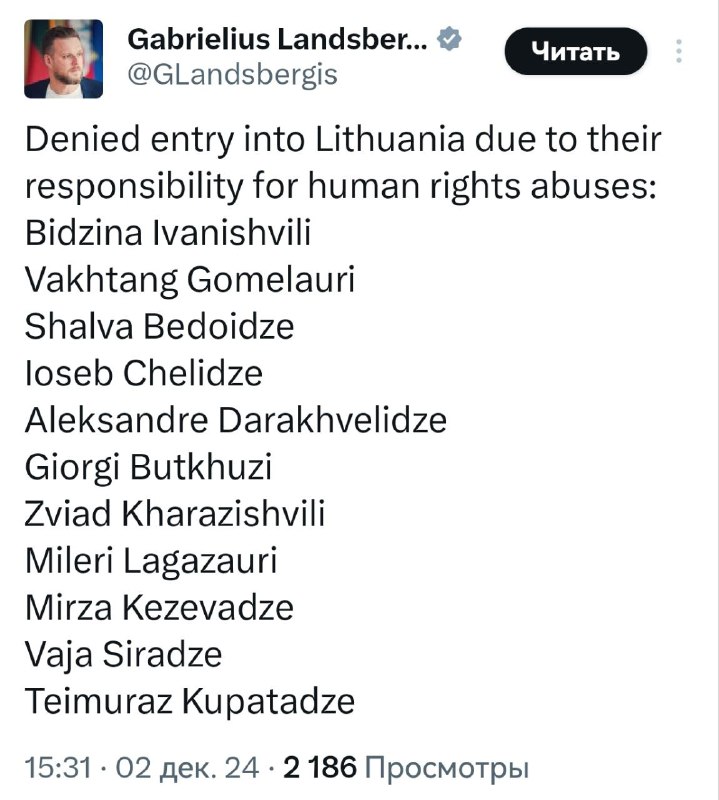The width and height of the screenshot is (719, 800).
Task: Click the 02 дек. 24 date
Action: (187, 768)
